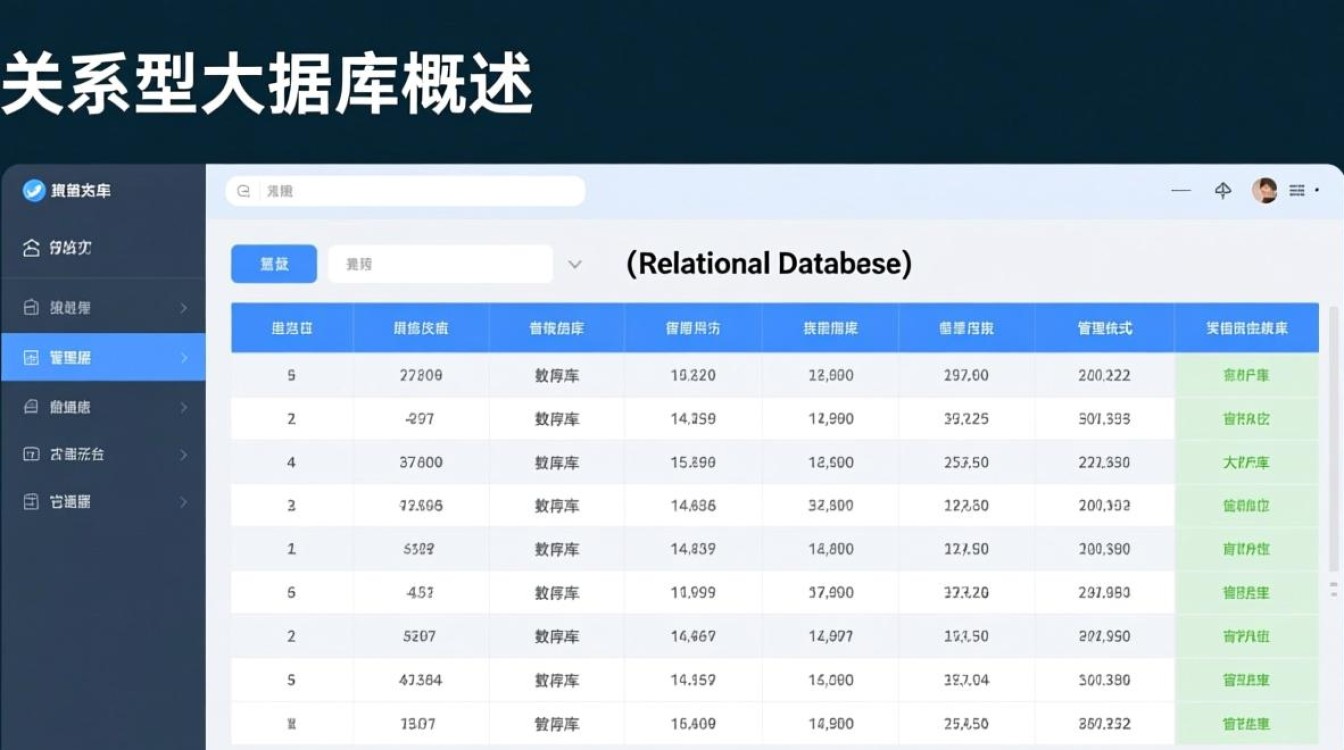
Task: Click inside the top search input field
Action: pos(400,191)
